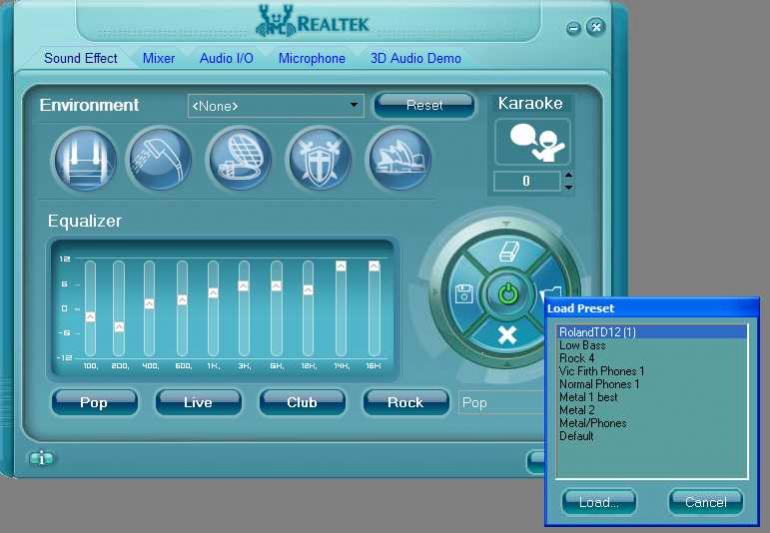Click the 12K equalizer slider handle
The width and height of the screenshot is (770, 533).
coord(308,290)
